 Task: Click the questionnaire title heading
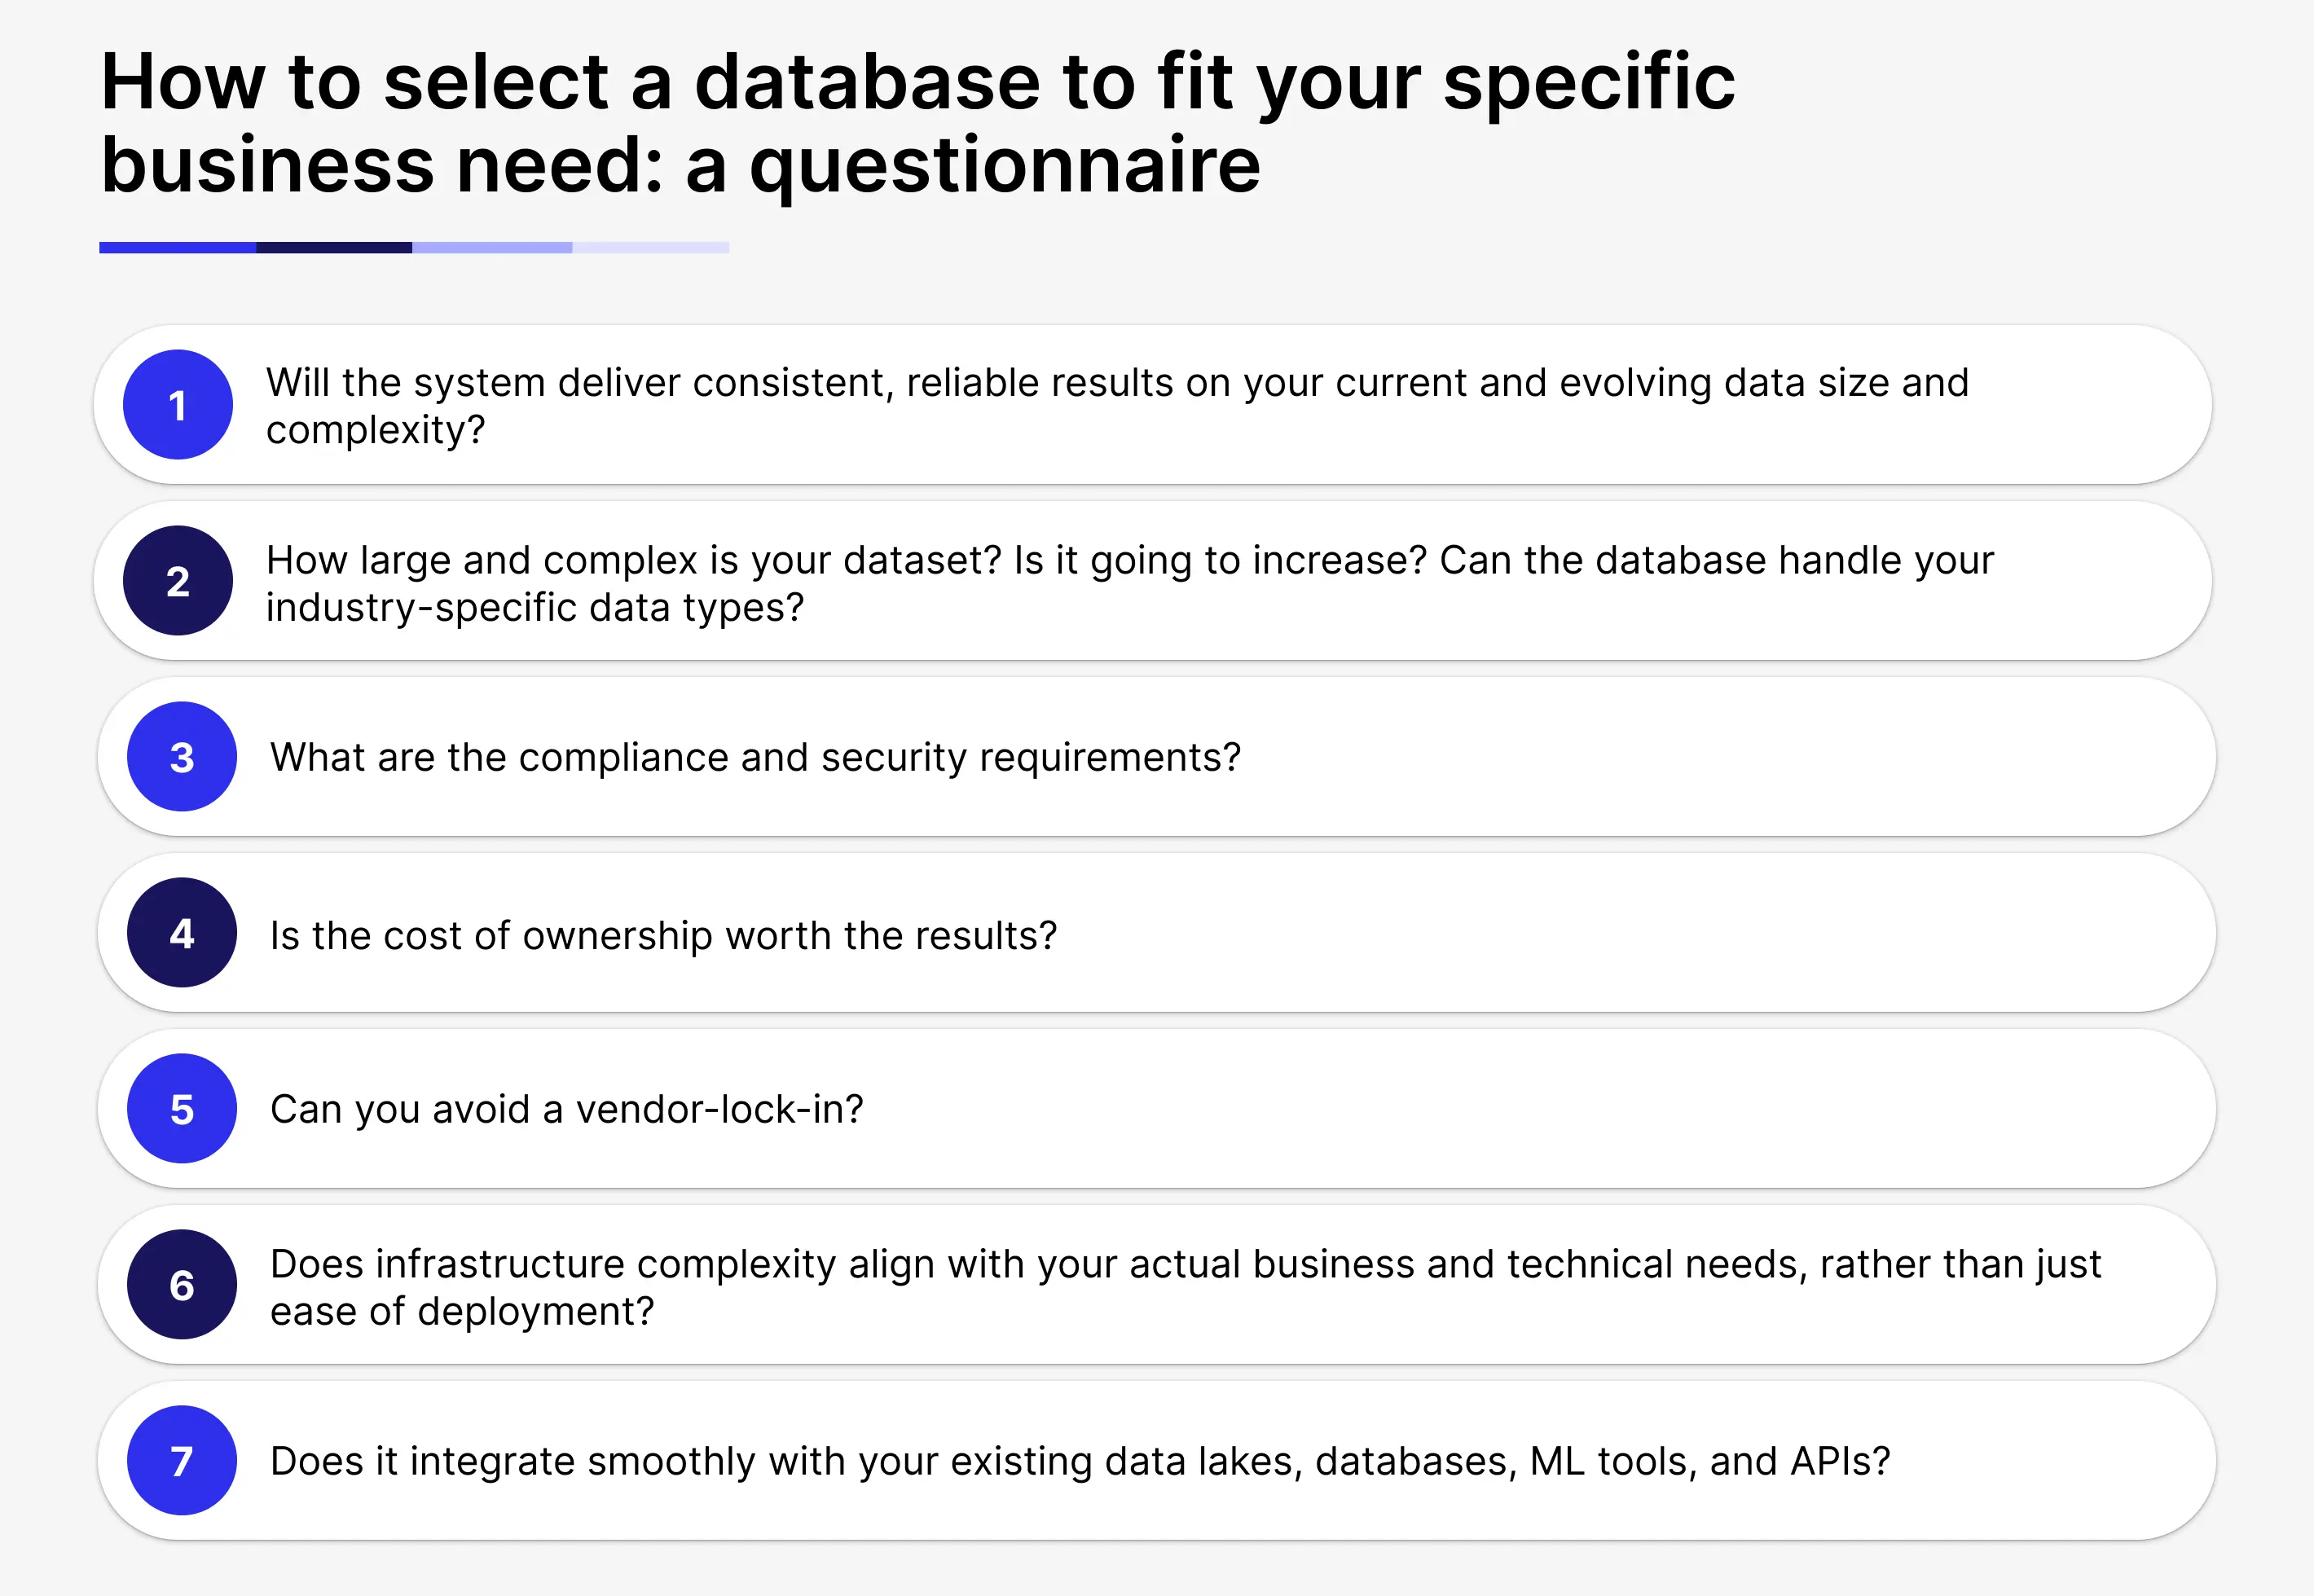tap(918, 122)
